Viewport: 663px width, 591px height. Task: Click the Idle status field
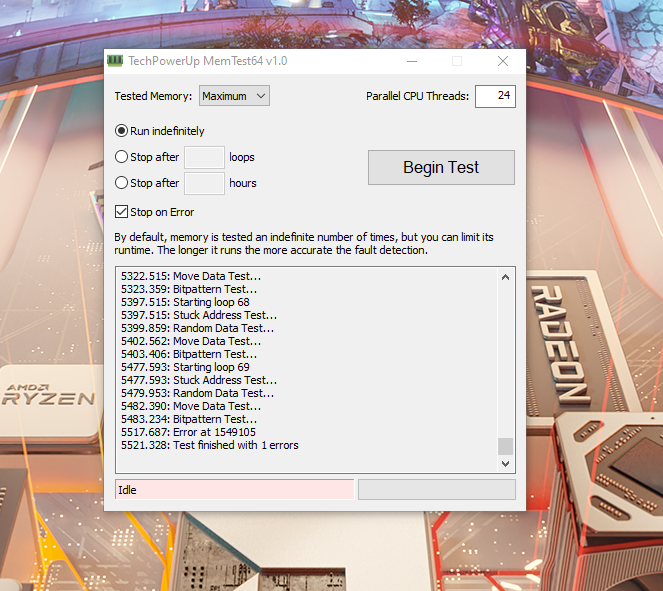point(234,490)
